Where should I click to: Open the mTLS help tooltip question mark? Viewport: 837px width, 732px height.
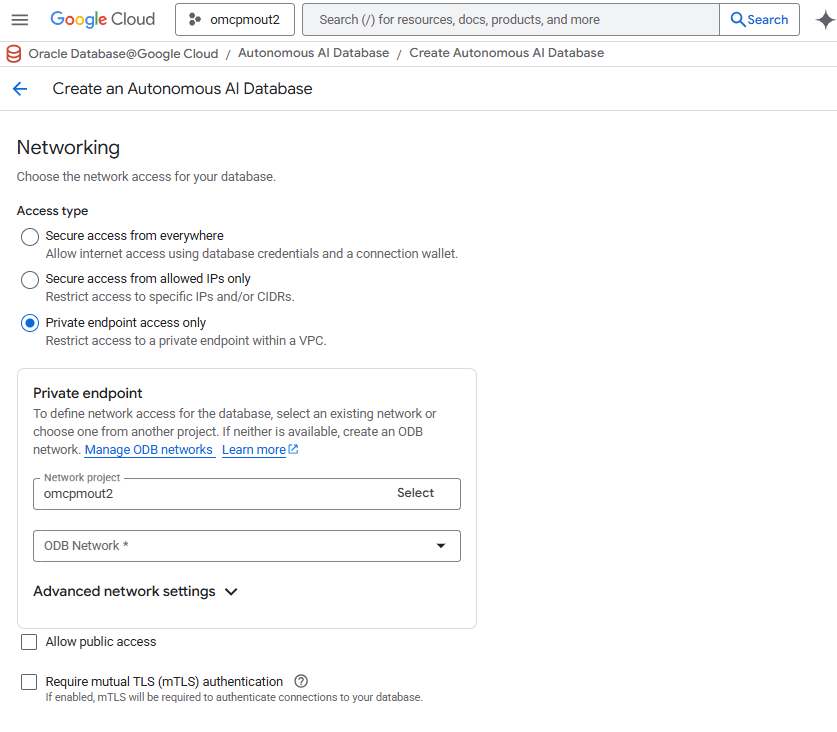301,681
